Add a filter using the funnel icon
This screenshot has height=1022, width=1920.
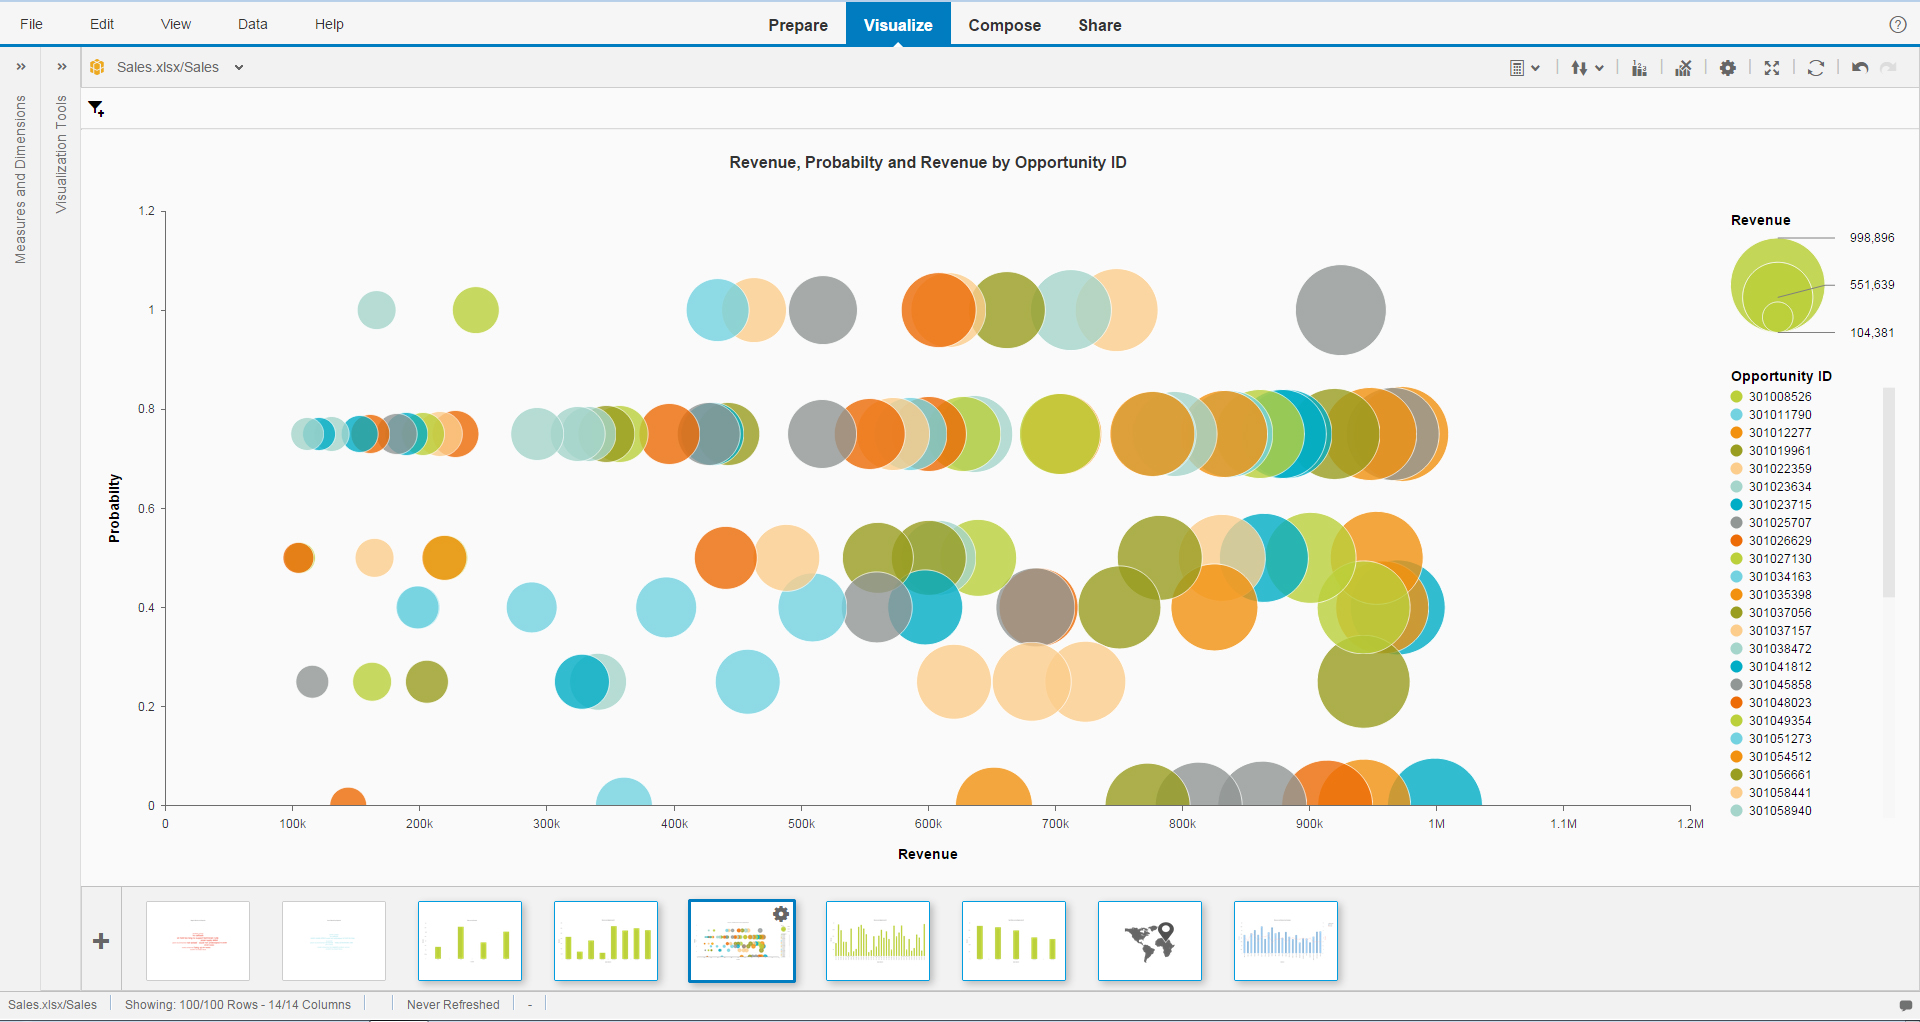click(96, 108)
